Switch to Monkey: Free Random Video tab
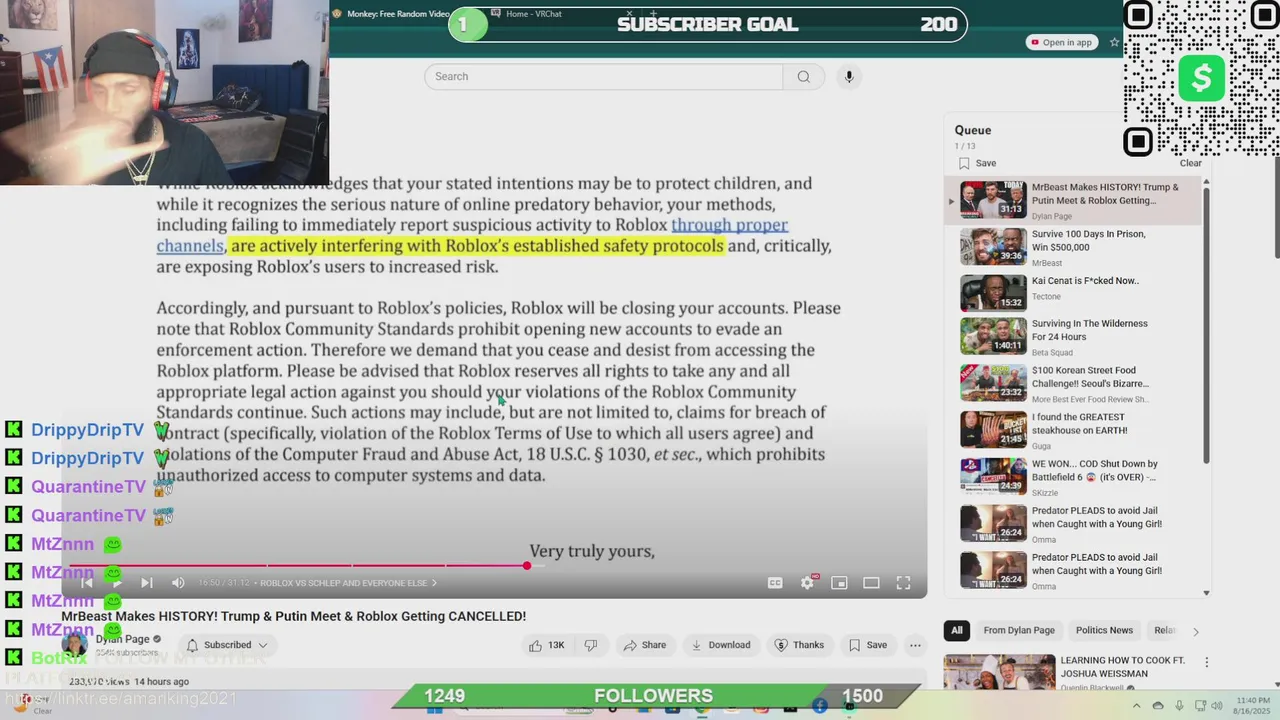 tap(398, 14)
